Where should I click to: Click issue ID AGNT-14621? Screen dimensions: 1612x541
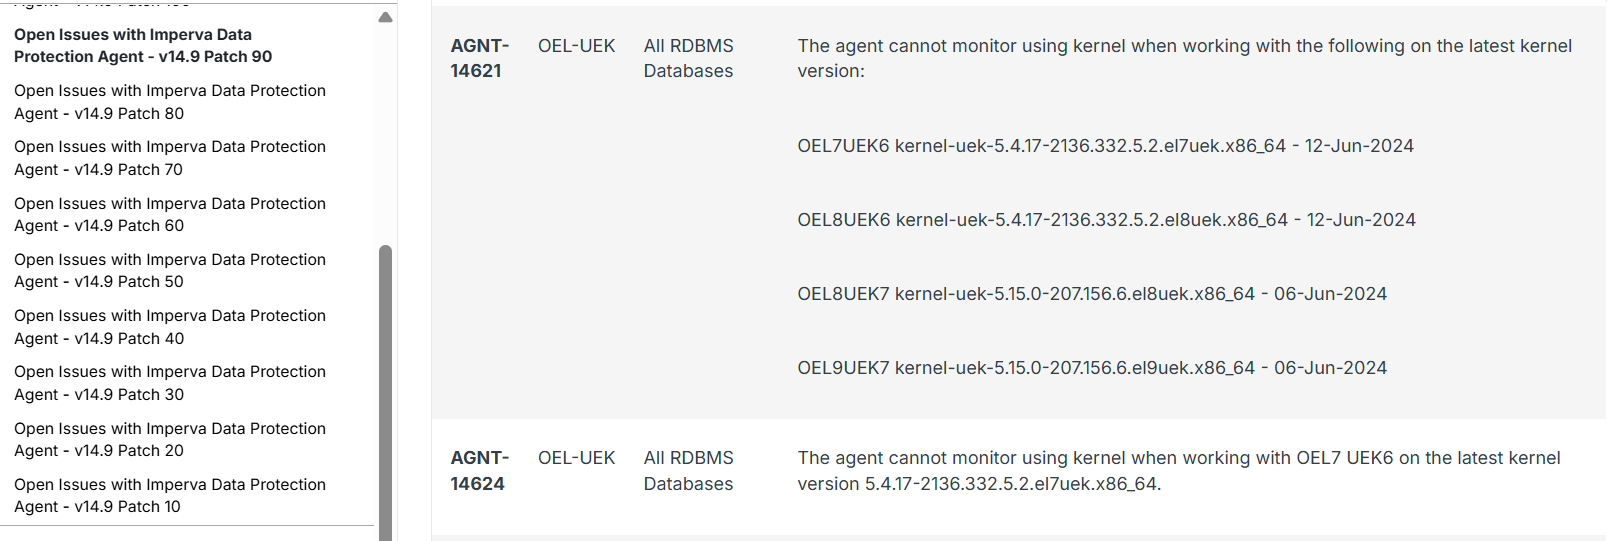pos(479,58)
